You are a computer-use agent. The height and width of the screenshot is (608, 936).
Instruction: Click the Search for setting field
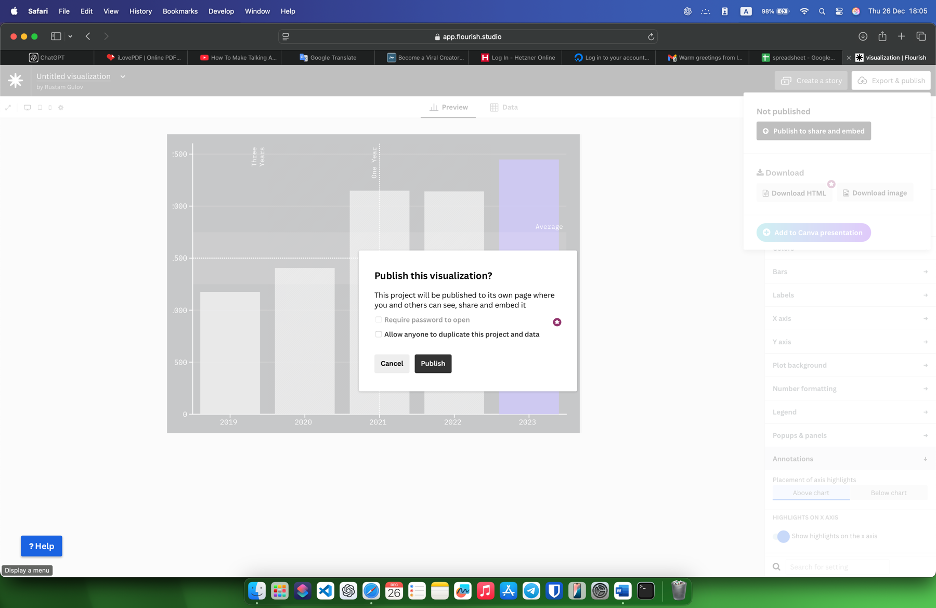pos(839,567)
